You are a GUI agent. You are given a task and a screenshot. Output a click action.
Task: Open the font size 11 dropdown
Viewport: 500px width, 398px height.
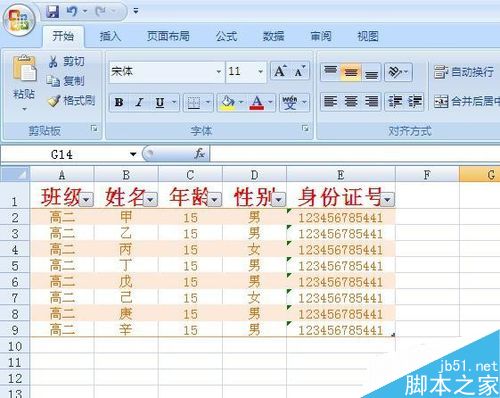tap(260, 71)
